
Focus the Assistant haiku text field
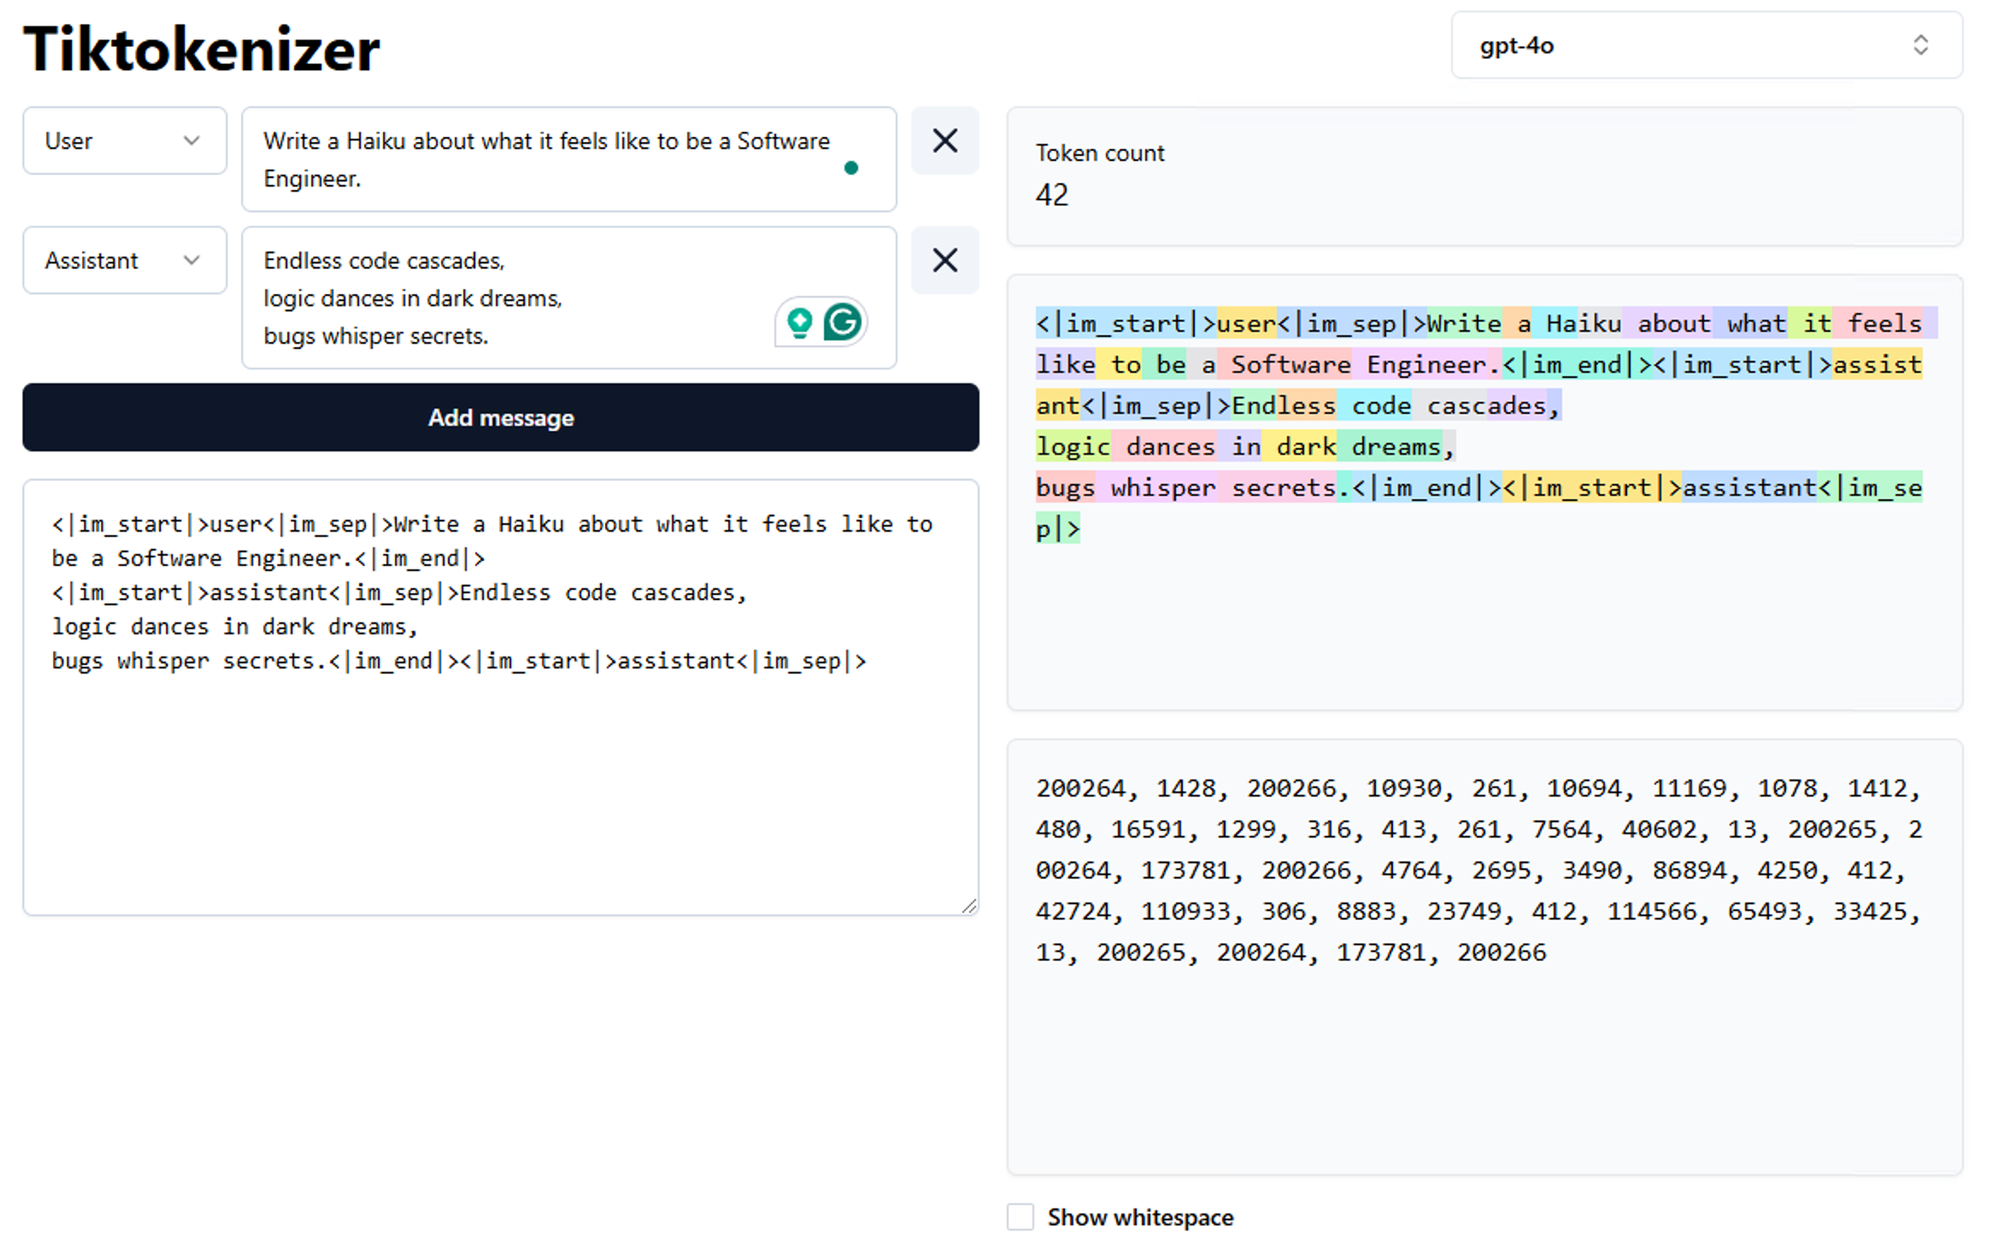pyautogui.click(x=500, y=298)
